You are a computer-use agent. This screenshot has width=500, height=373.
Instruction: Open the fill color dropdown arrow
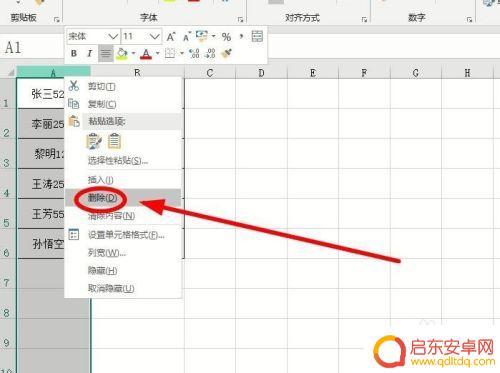pyautogui.click(x=133, y=53)
